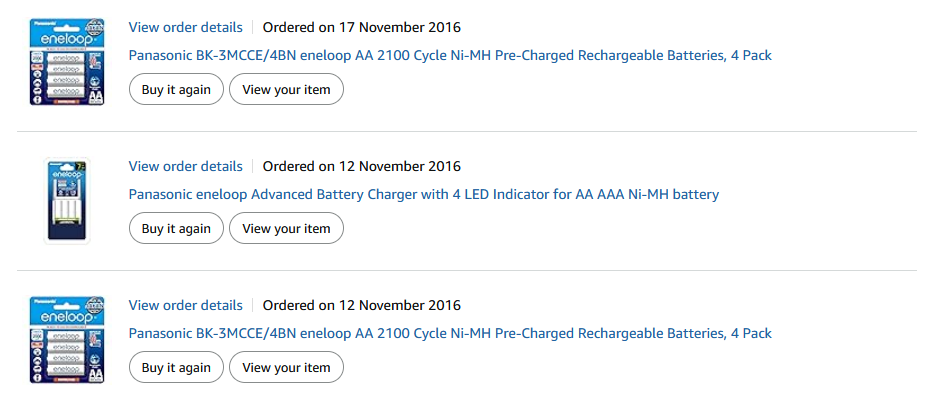This screenshot has width=934, height=396.
Task: View your item for 17 November batteries
Action: (286, 89)
